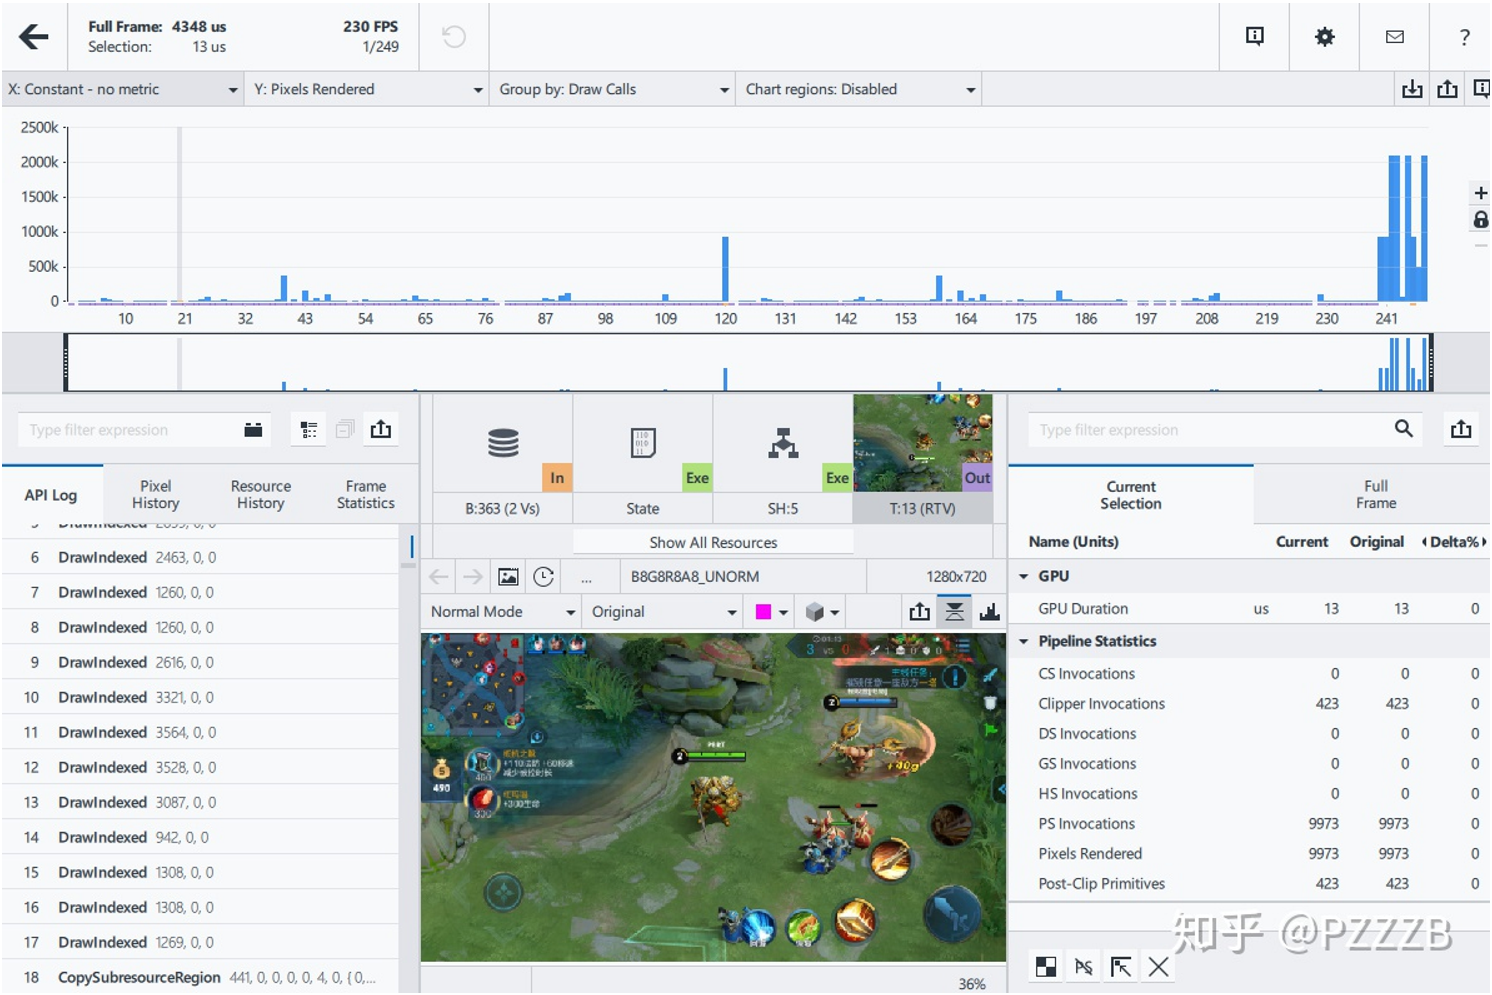Screen dimensions: 1492x995
Task: Search metrics using the magnifier icon
Action: [1404, 428]
